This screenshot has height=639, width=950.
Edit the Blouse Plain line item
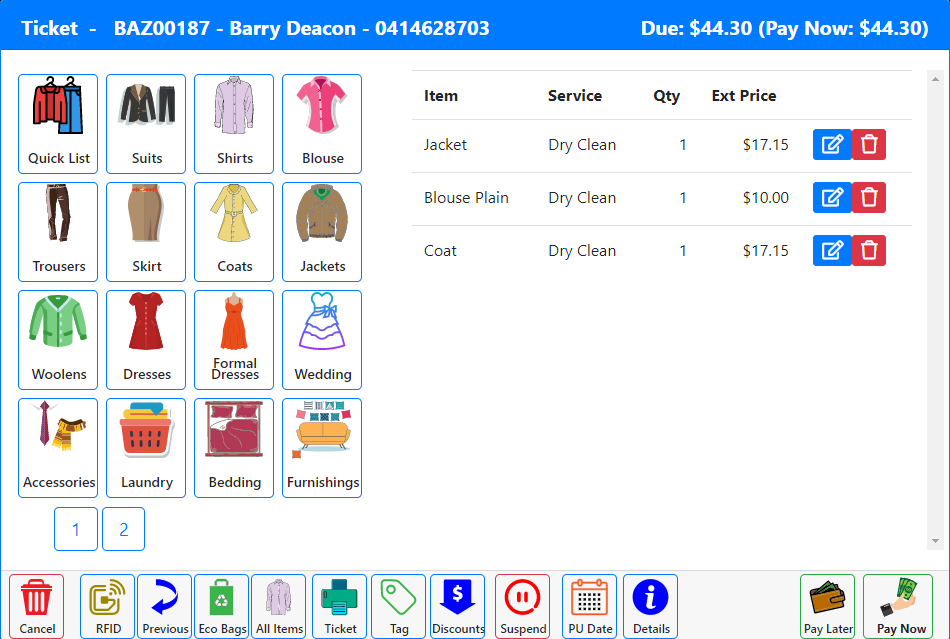[x=832, y=197]
